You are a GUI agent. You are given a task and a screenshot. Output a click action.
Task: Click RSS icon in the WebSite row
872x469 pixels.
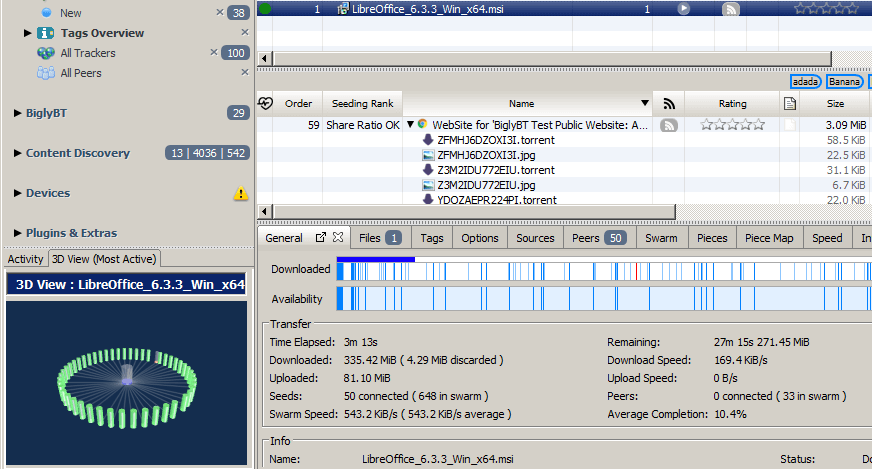(x=669, y=125)
